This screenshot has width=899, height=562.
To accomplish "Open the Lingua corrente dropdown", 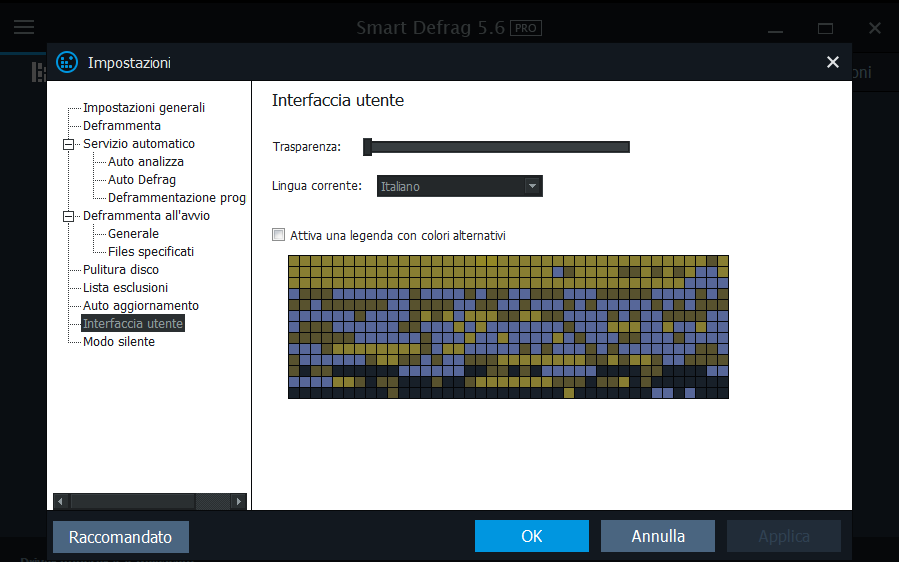I will click(460, 186).
